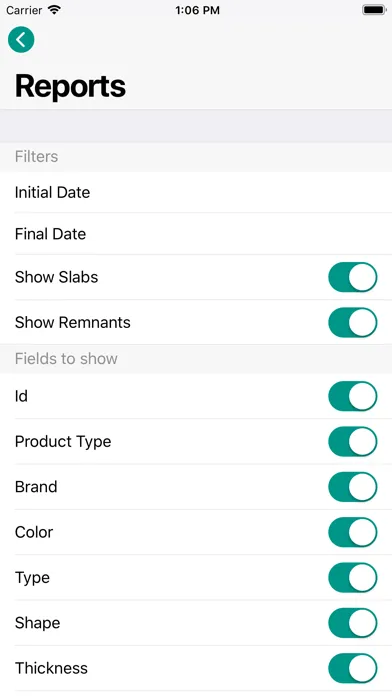
Task: Turn off the Shape field switch
Action: [352, 623]
